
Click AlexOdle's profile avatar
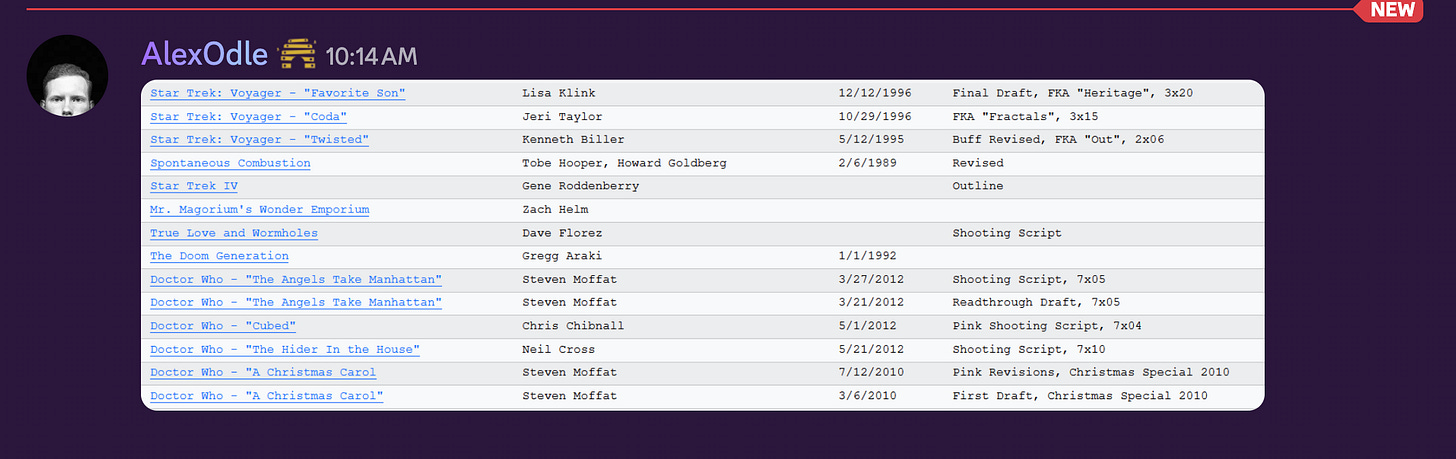click(x=67, y=76)
